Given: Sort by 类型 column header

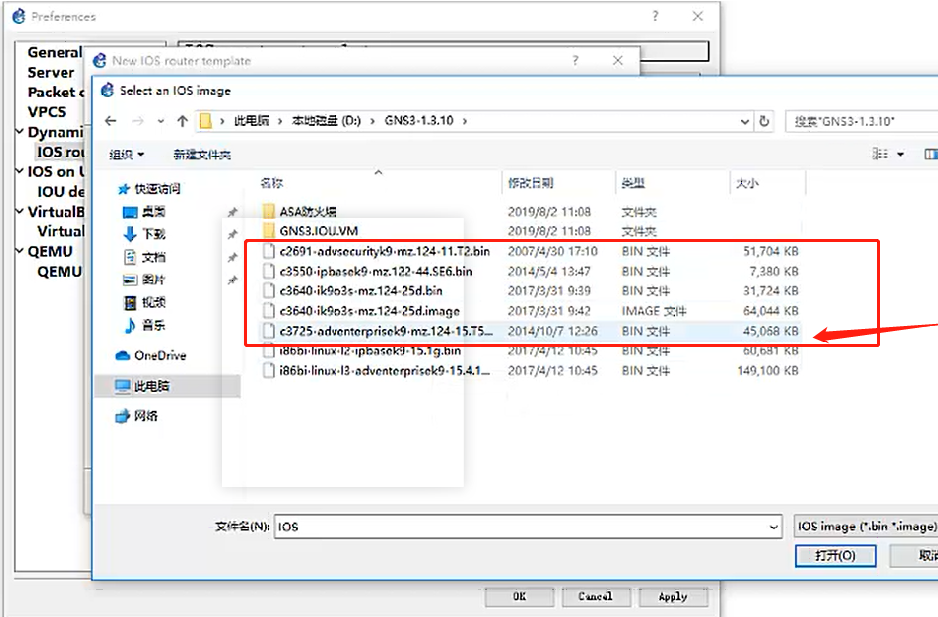Looking at the screenshot, I should coord(633,183).
